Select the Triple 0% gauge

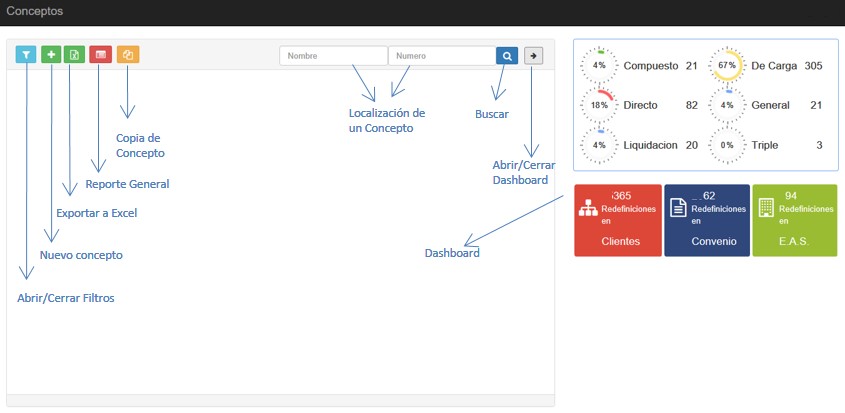pos(727,145)
